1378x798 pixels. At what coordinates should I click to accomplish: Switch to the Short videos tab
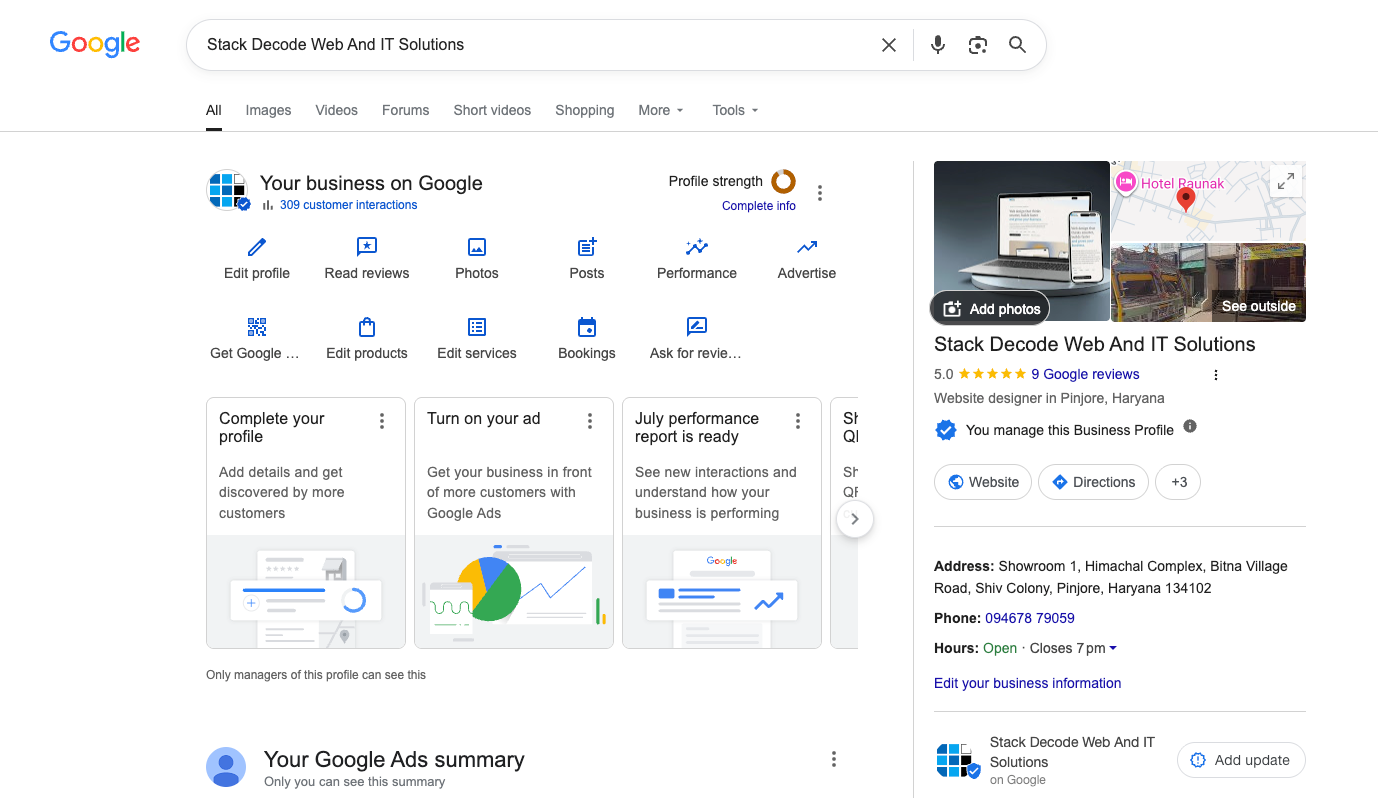(492, 110)
